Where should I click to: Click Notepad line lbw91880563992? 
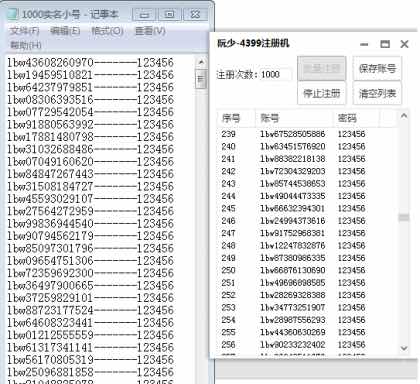(91, 125)
